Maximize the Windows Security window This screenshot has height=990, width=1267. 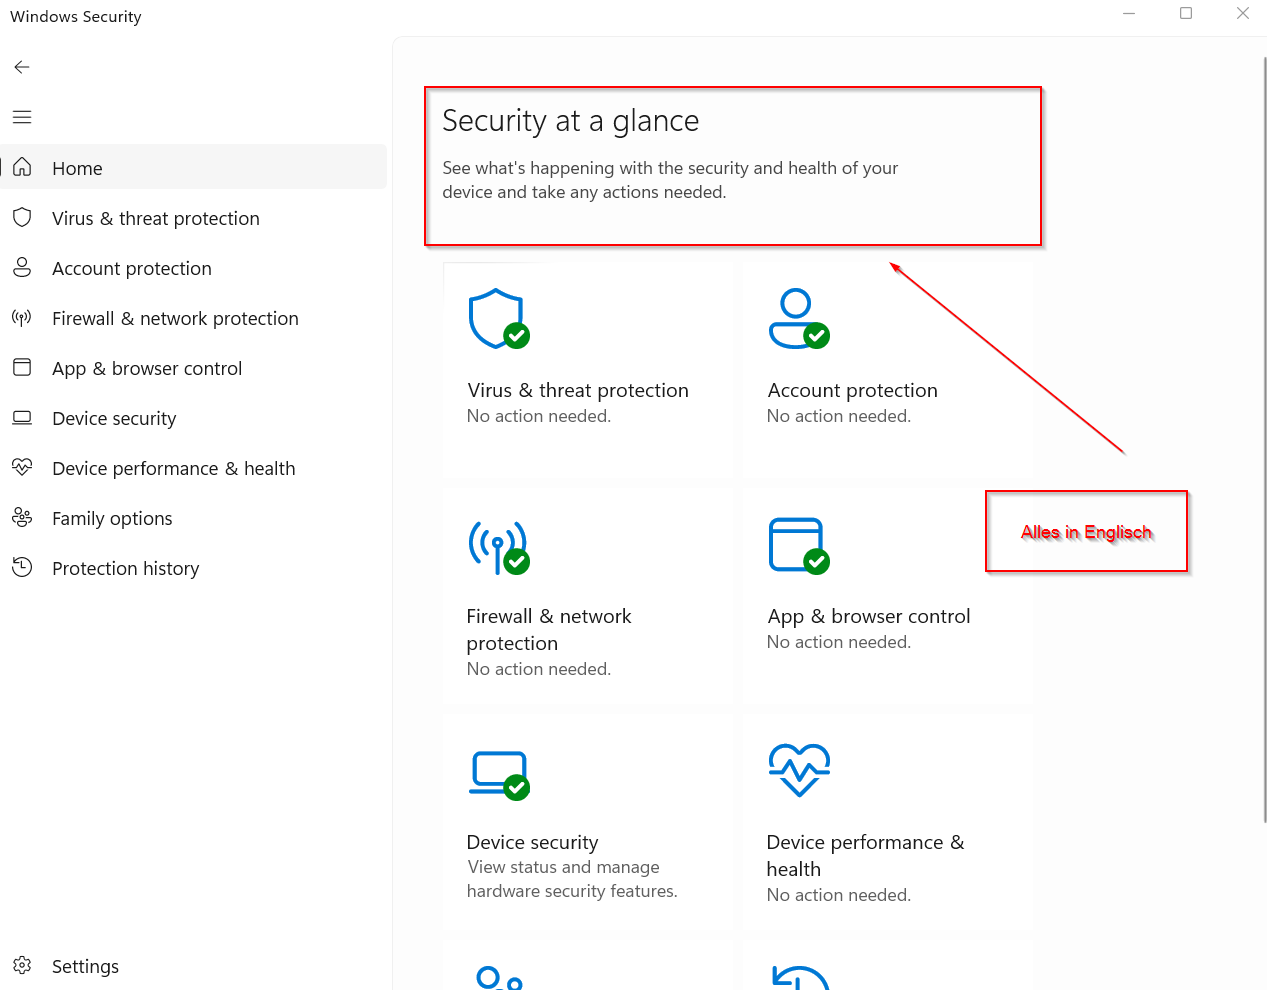pyautogui.click(x=1186, y=14)
